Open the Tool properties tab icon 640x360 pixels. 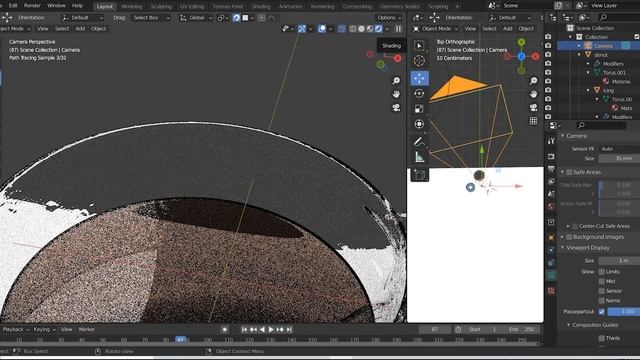point(551,141)
